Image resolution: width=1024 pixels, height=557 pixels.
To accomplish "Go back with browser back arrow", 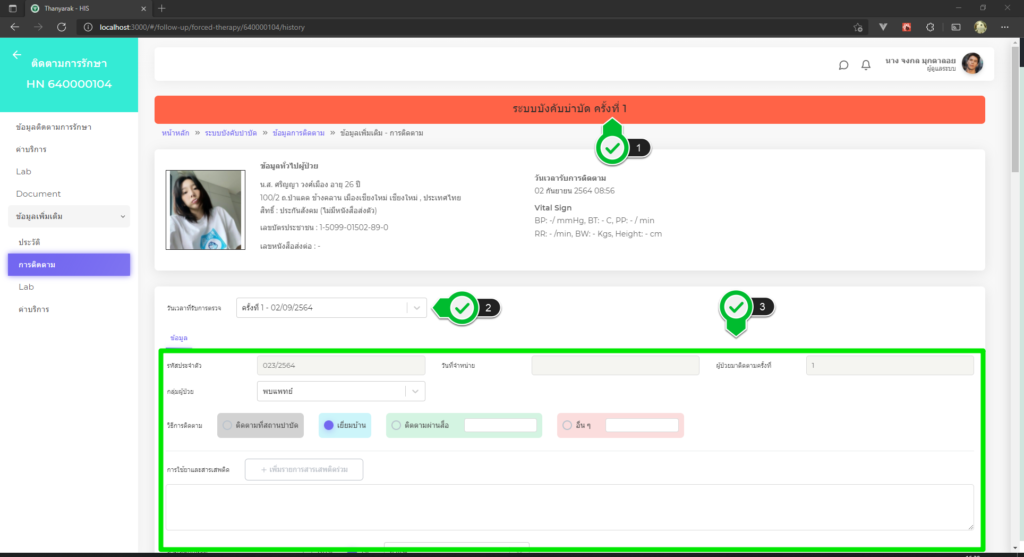I will pyautogui.click(x=15, y=26).
